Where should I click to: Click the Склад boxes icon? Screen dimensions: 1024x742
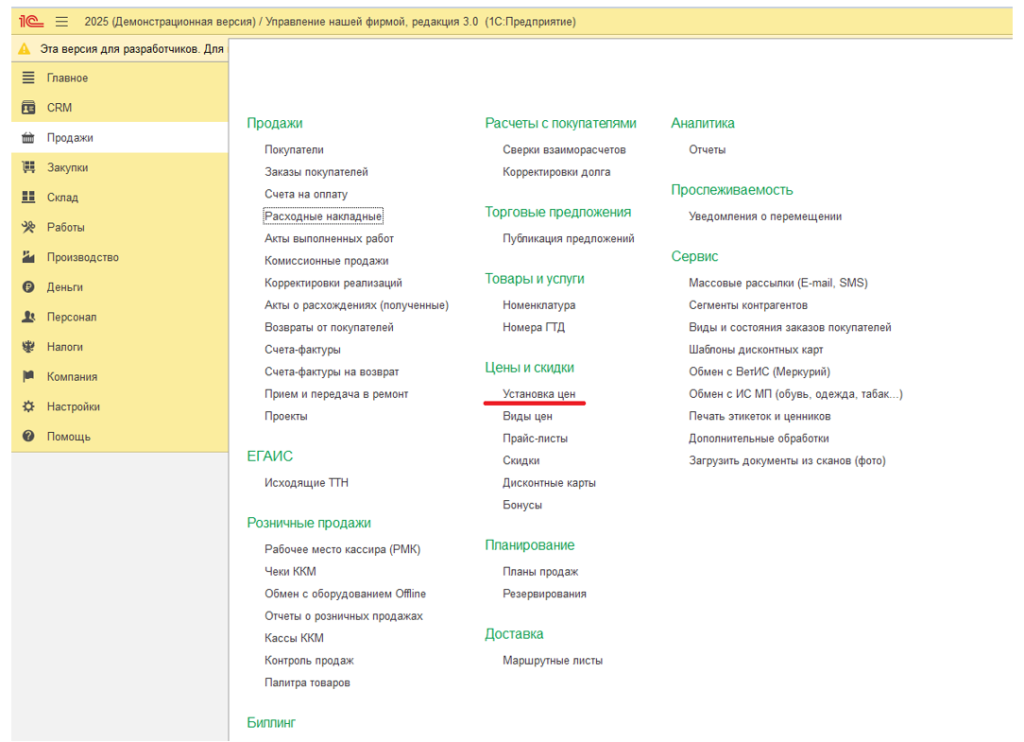pyautogui.click(x=28, y=197)
